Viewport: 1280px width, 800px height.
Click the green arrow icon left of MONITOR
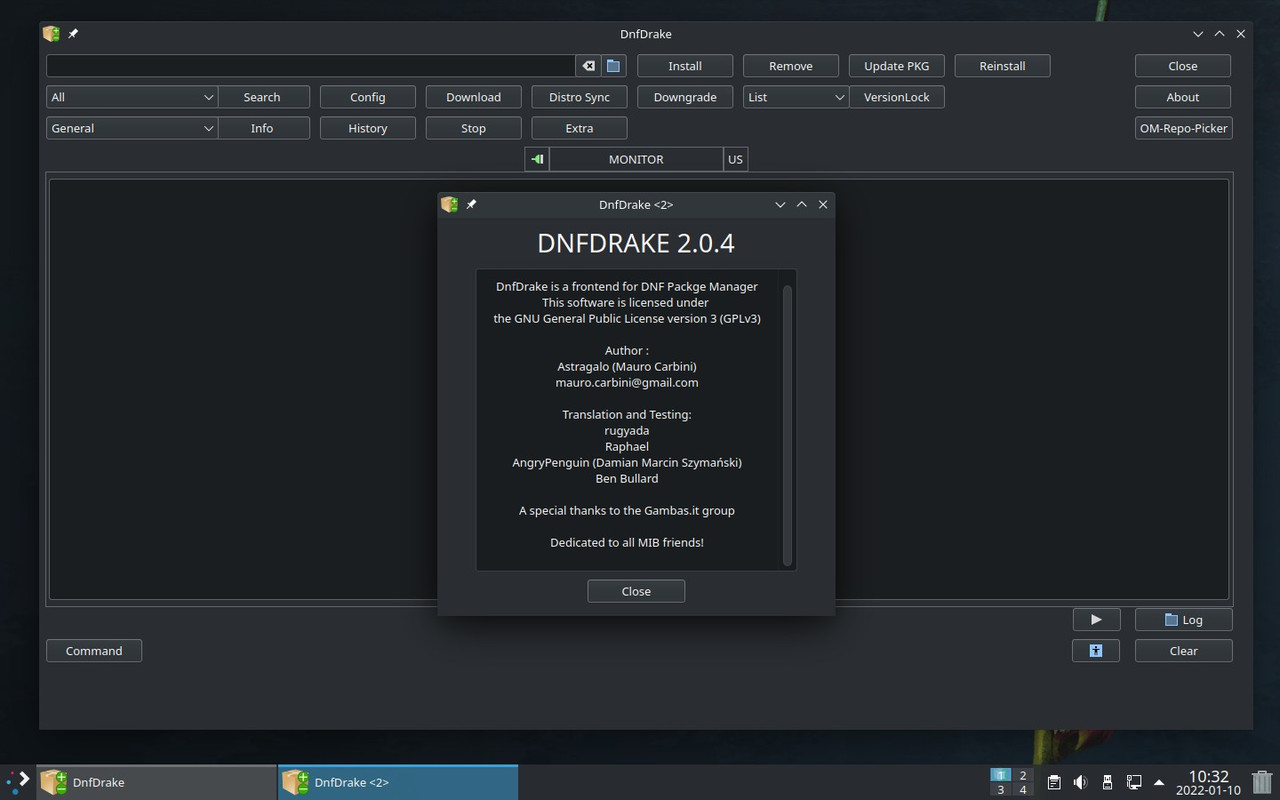(x=537, y=159)
